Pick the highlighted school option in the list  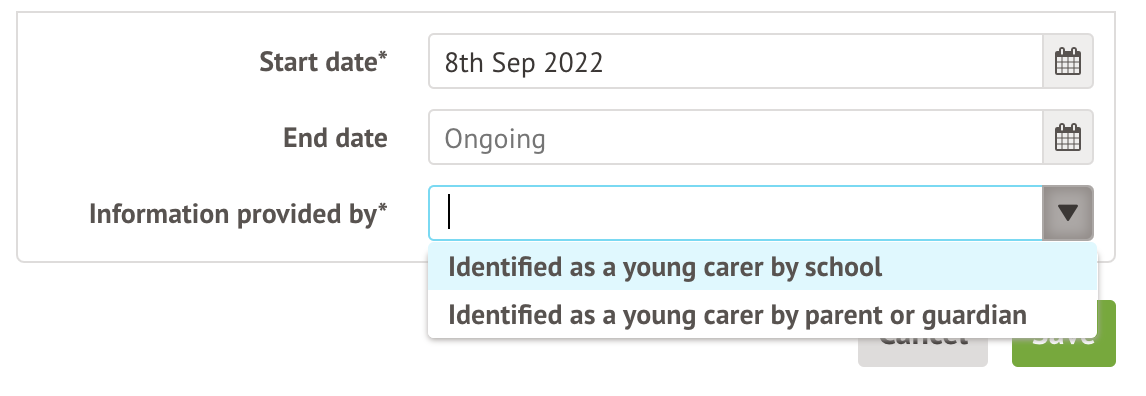tap(762, 267)
